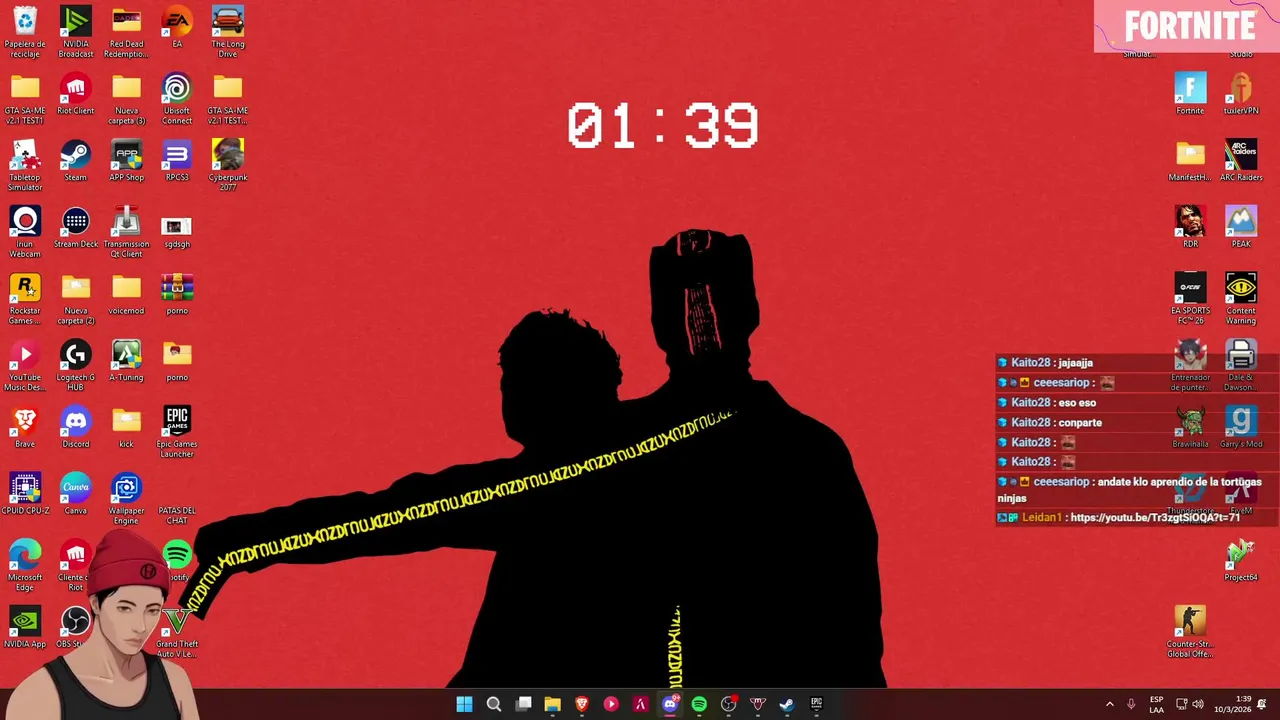Select the A-Tuning desktop shortcut
Viewport: 1280px width, 720px height.
point(126,361)
